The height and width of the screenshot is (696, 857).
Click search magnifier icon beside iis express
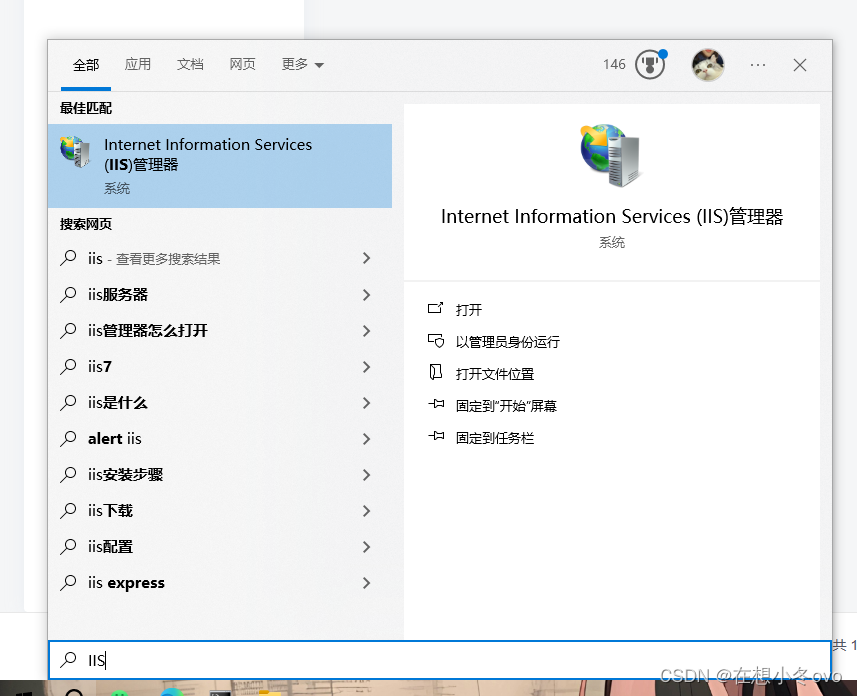pyautogui.click(x=68, y=583)
